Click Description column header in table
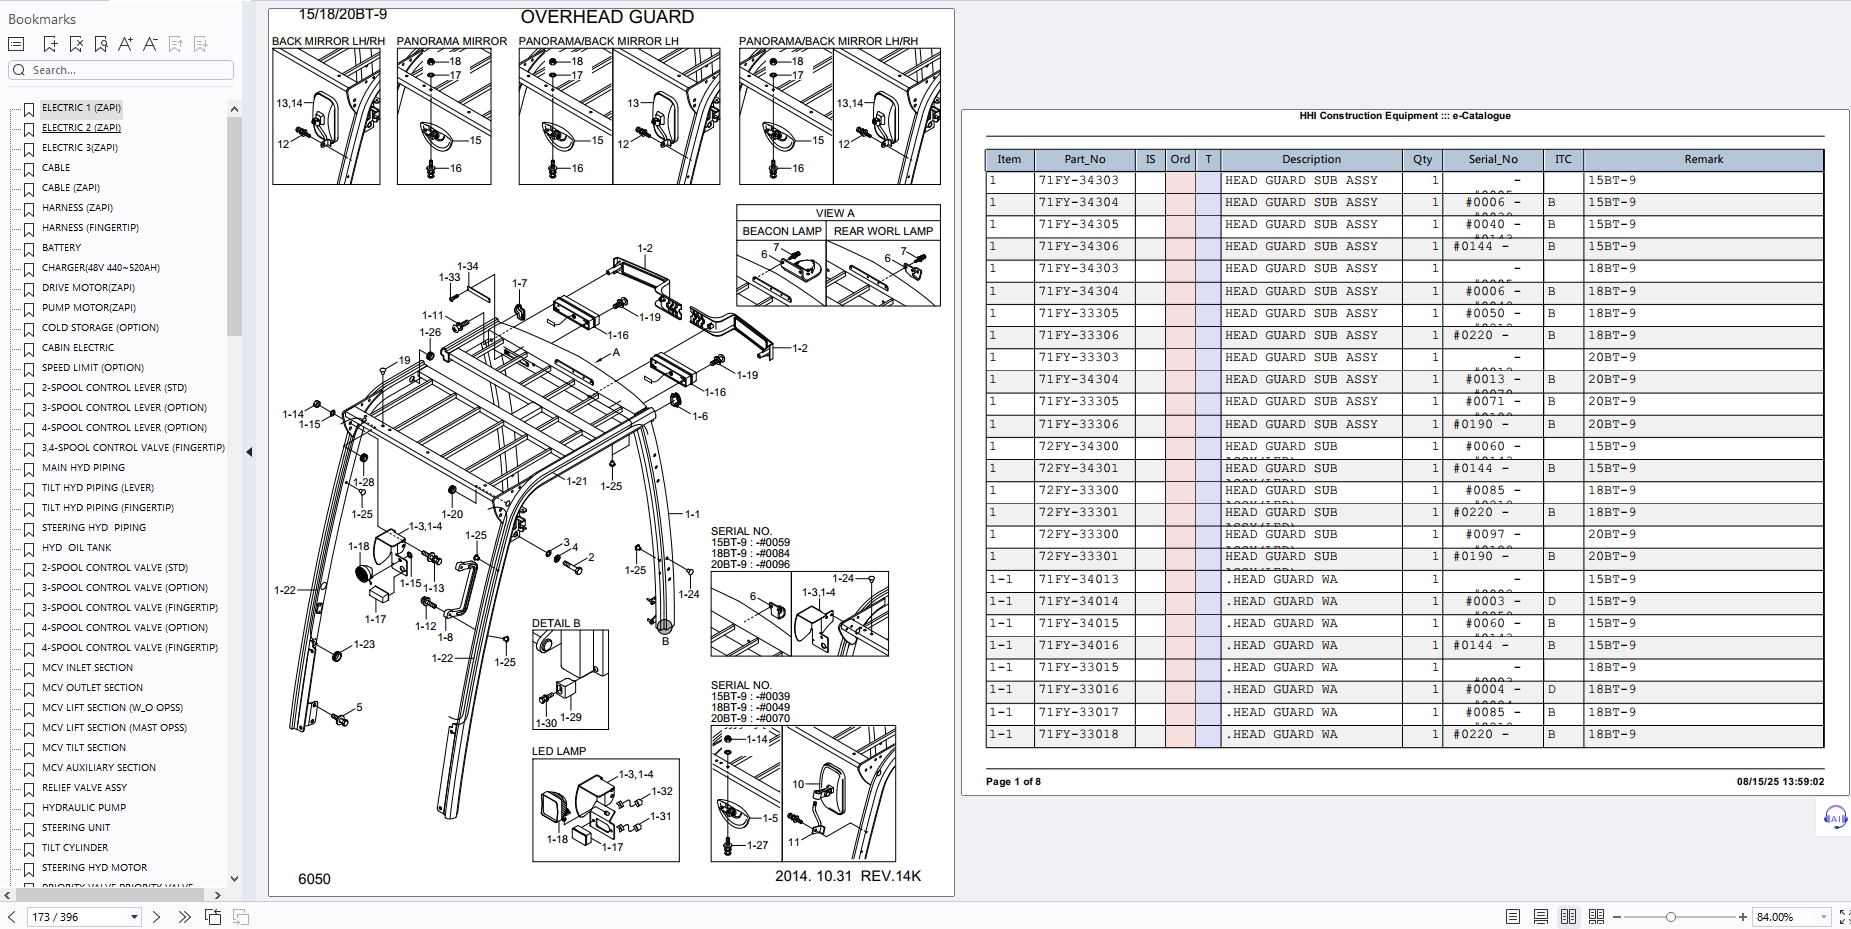1851x929 pixels. coord(1311,160)
